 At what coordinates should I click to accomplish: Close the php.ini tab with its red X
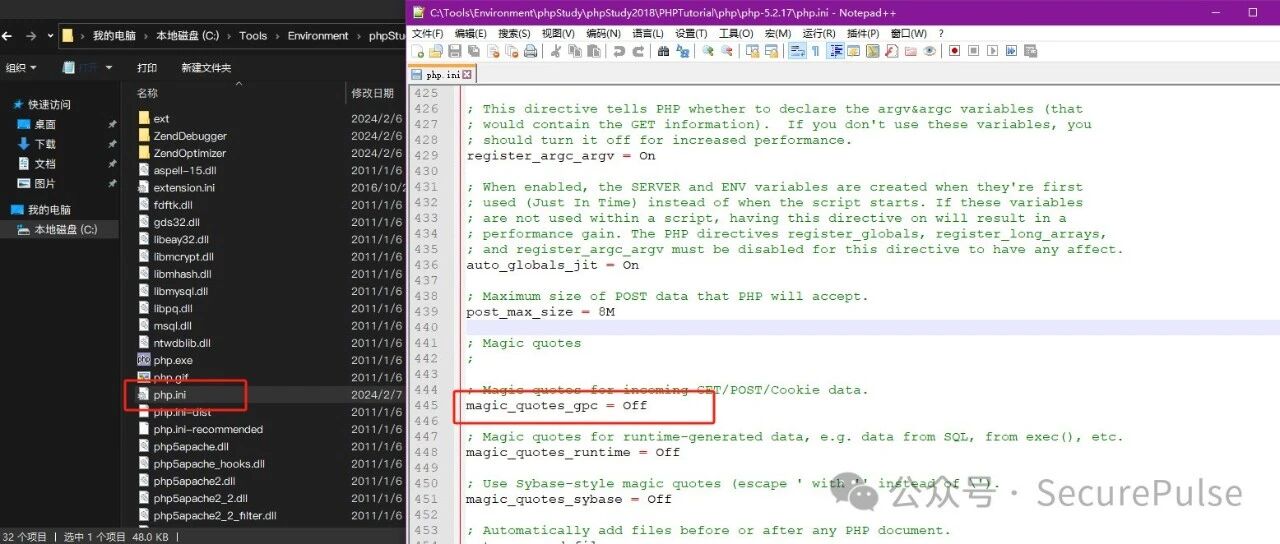point(467,75)
